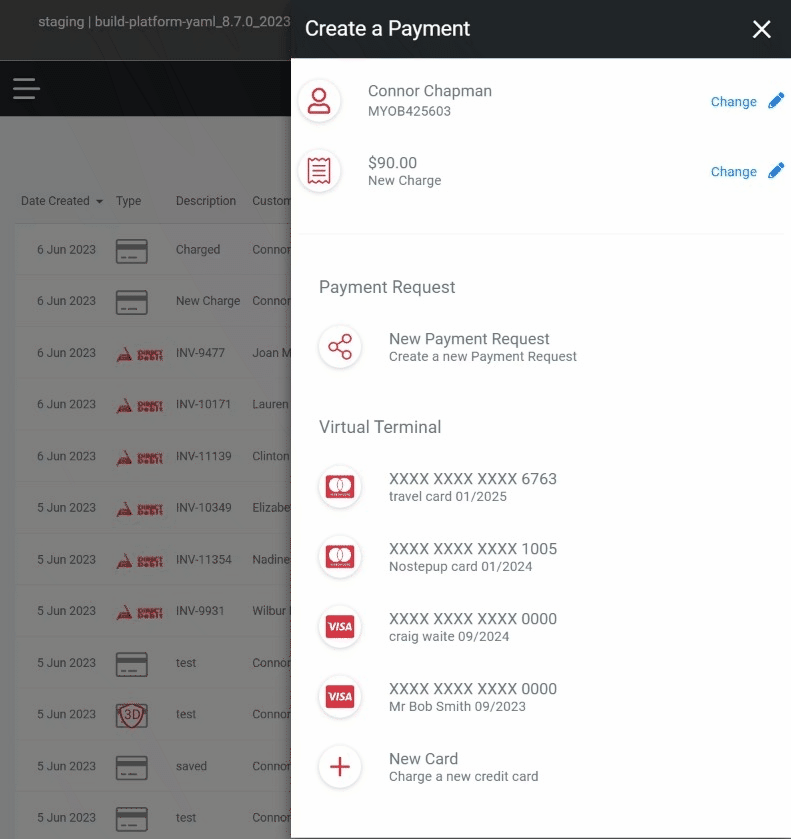Sort by the Type column header
Viewport: 791px width, 839px height.
coord(128,201)
